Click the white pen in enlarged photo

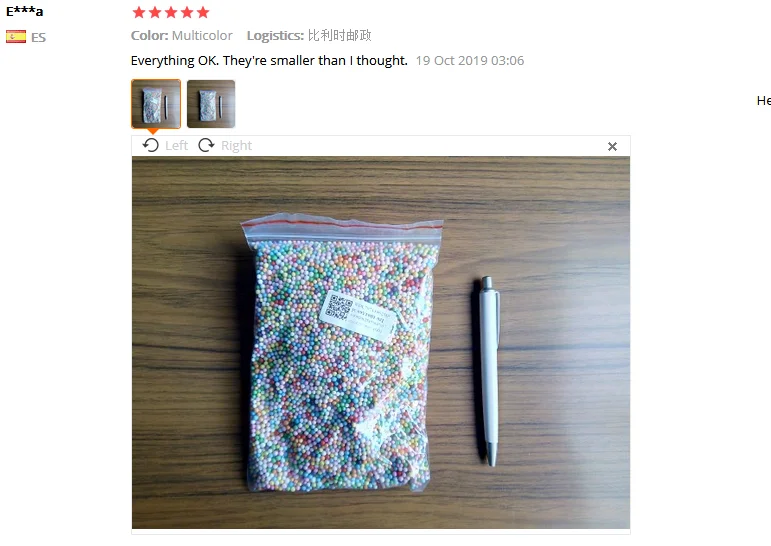coord(488,371)
